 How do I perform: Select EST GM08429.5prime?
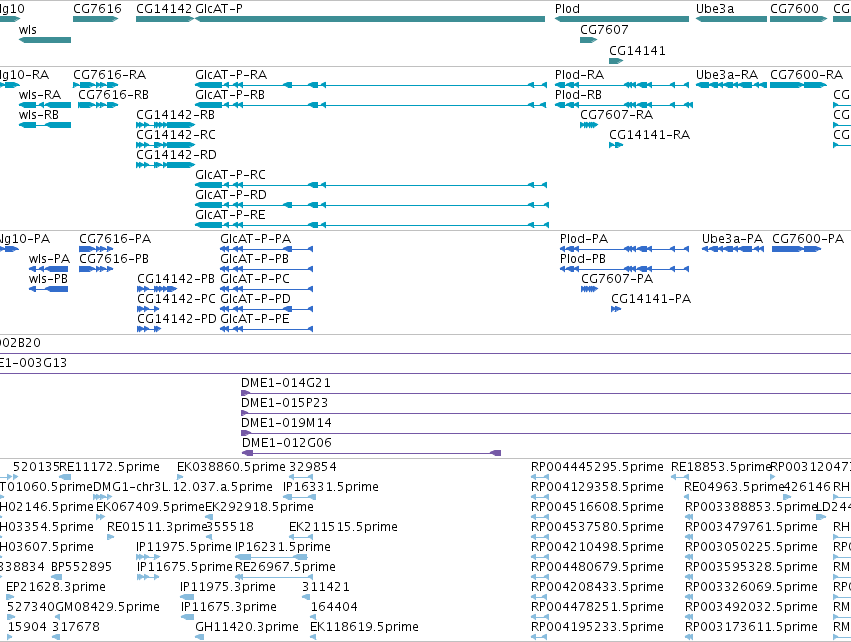[56, 616]
